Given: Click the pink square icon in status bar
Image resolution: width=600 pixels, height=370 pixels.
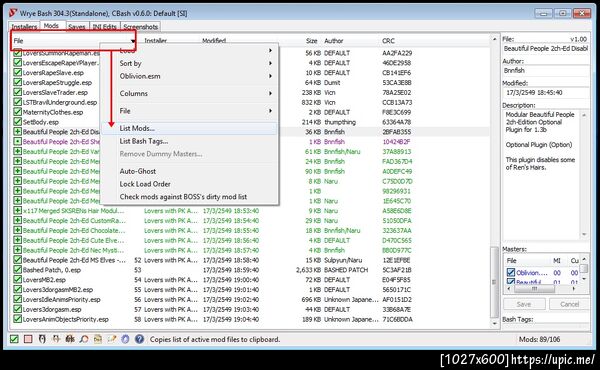Looking at the screenshot, I should point(28,339).
